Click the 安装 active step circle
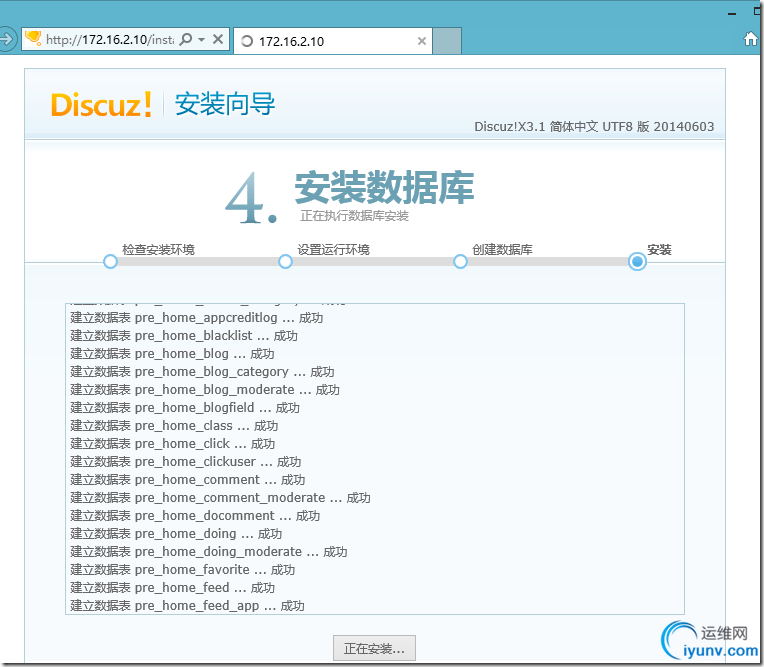 coord(637,262)
